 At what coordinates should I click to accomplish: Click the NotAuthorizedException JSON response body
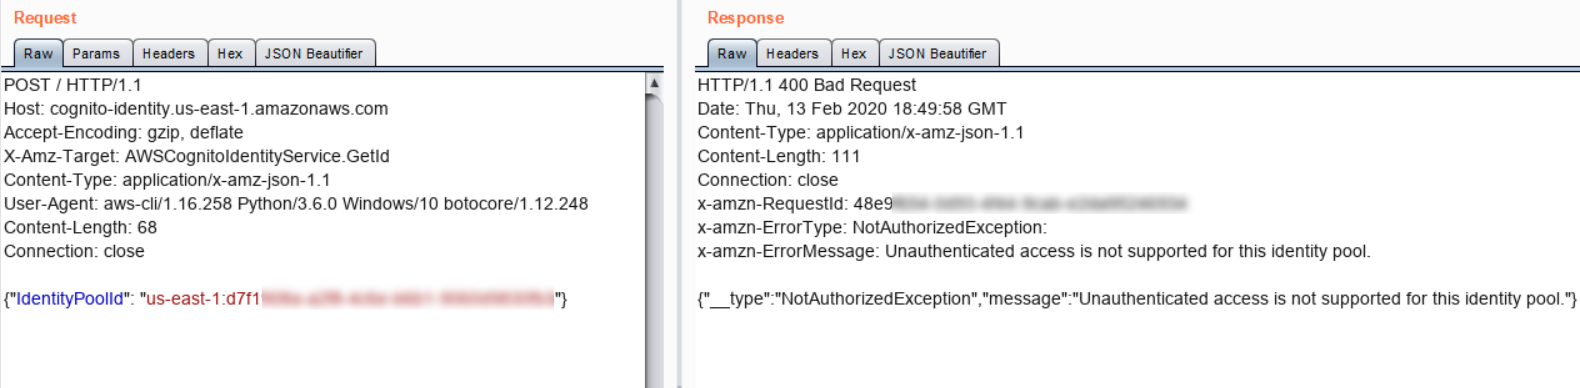click(x=1137, y=299)
